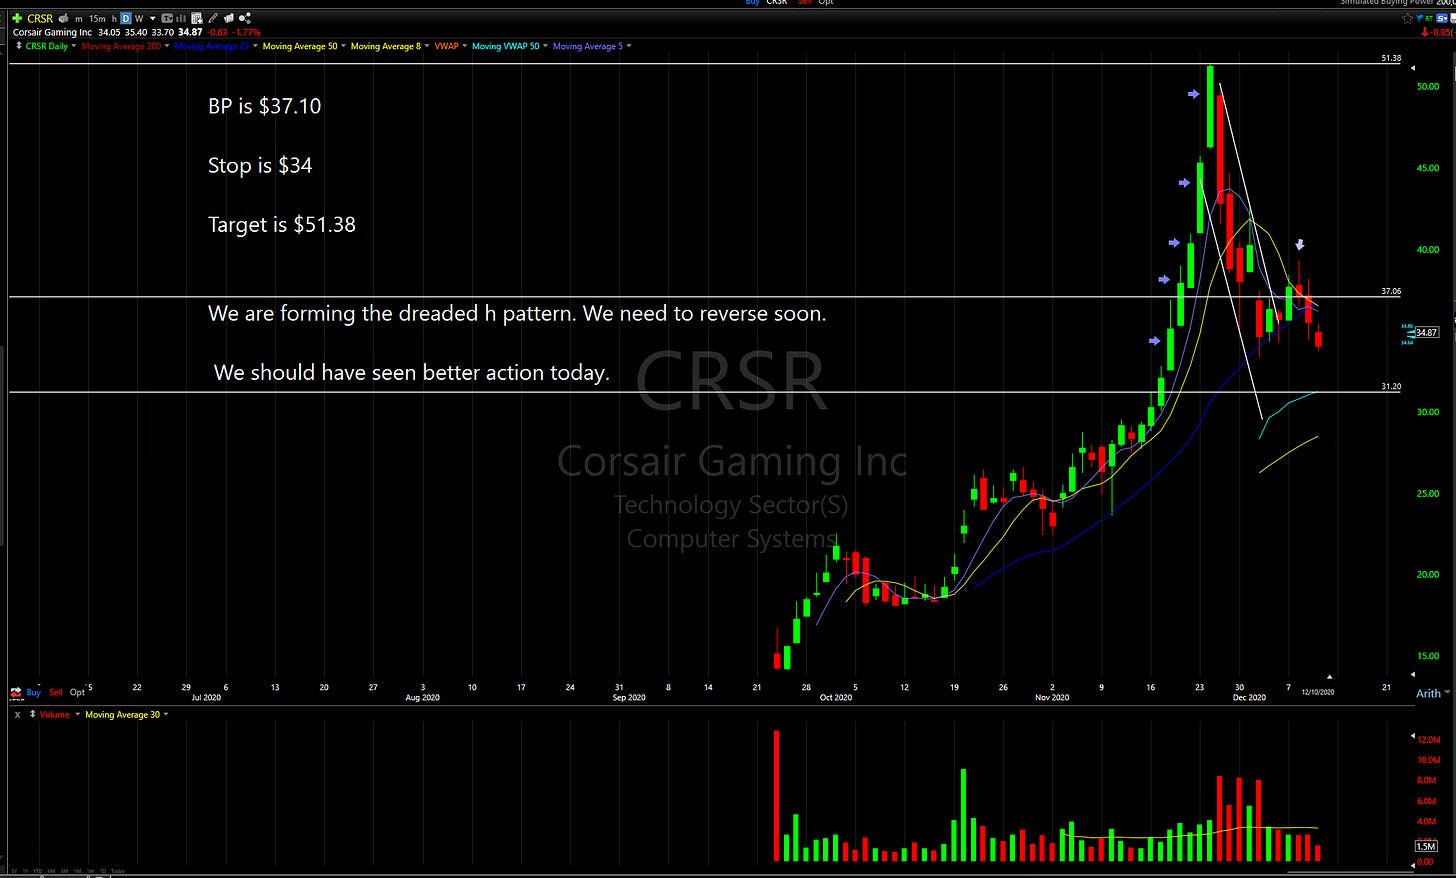
Task: Click the Buy button below the chart
Action: click(x=33, y=692)
